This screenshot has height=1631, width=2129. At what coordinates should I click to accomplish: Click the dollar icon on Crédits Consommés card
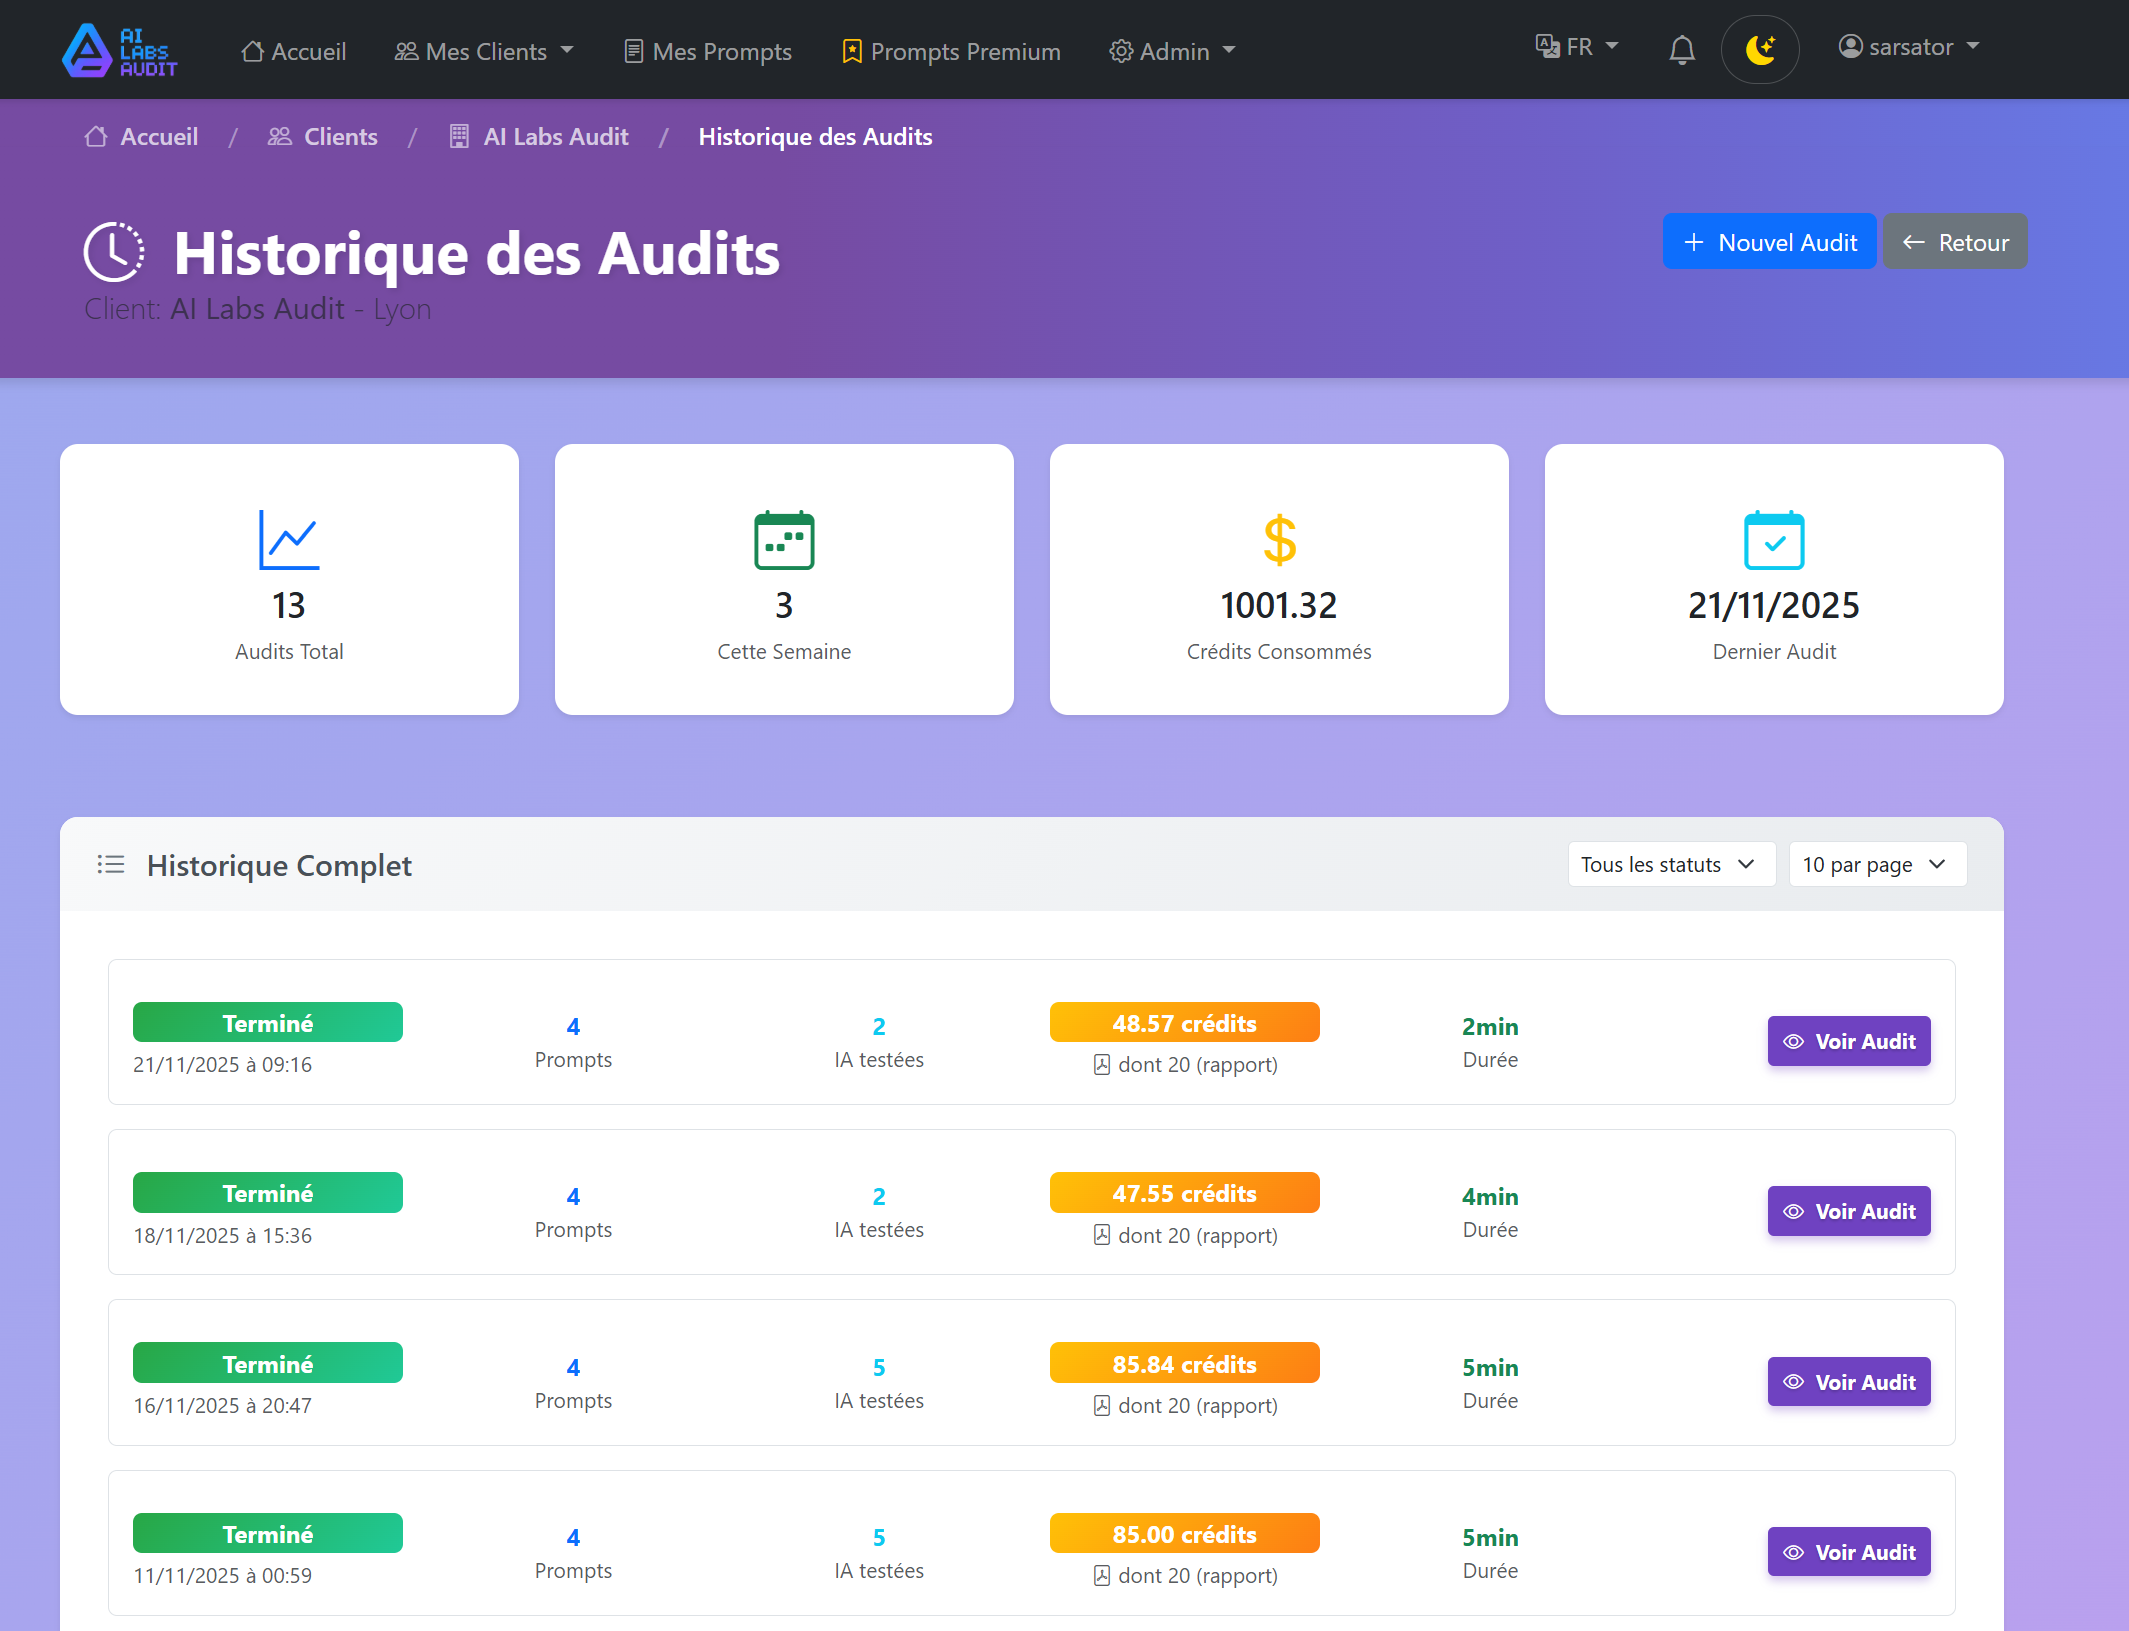(1278, 540)
